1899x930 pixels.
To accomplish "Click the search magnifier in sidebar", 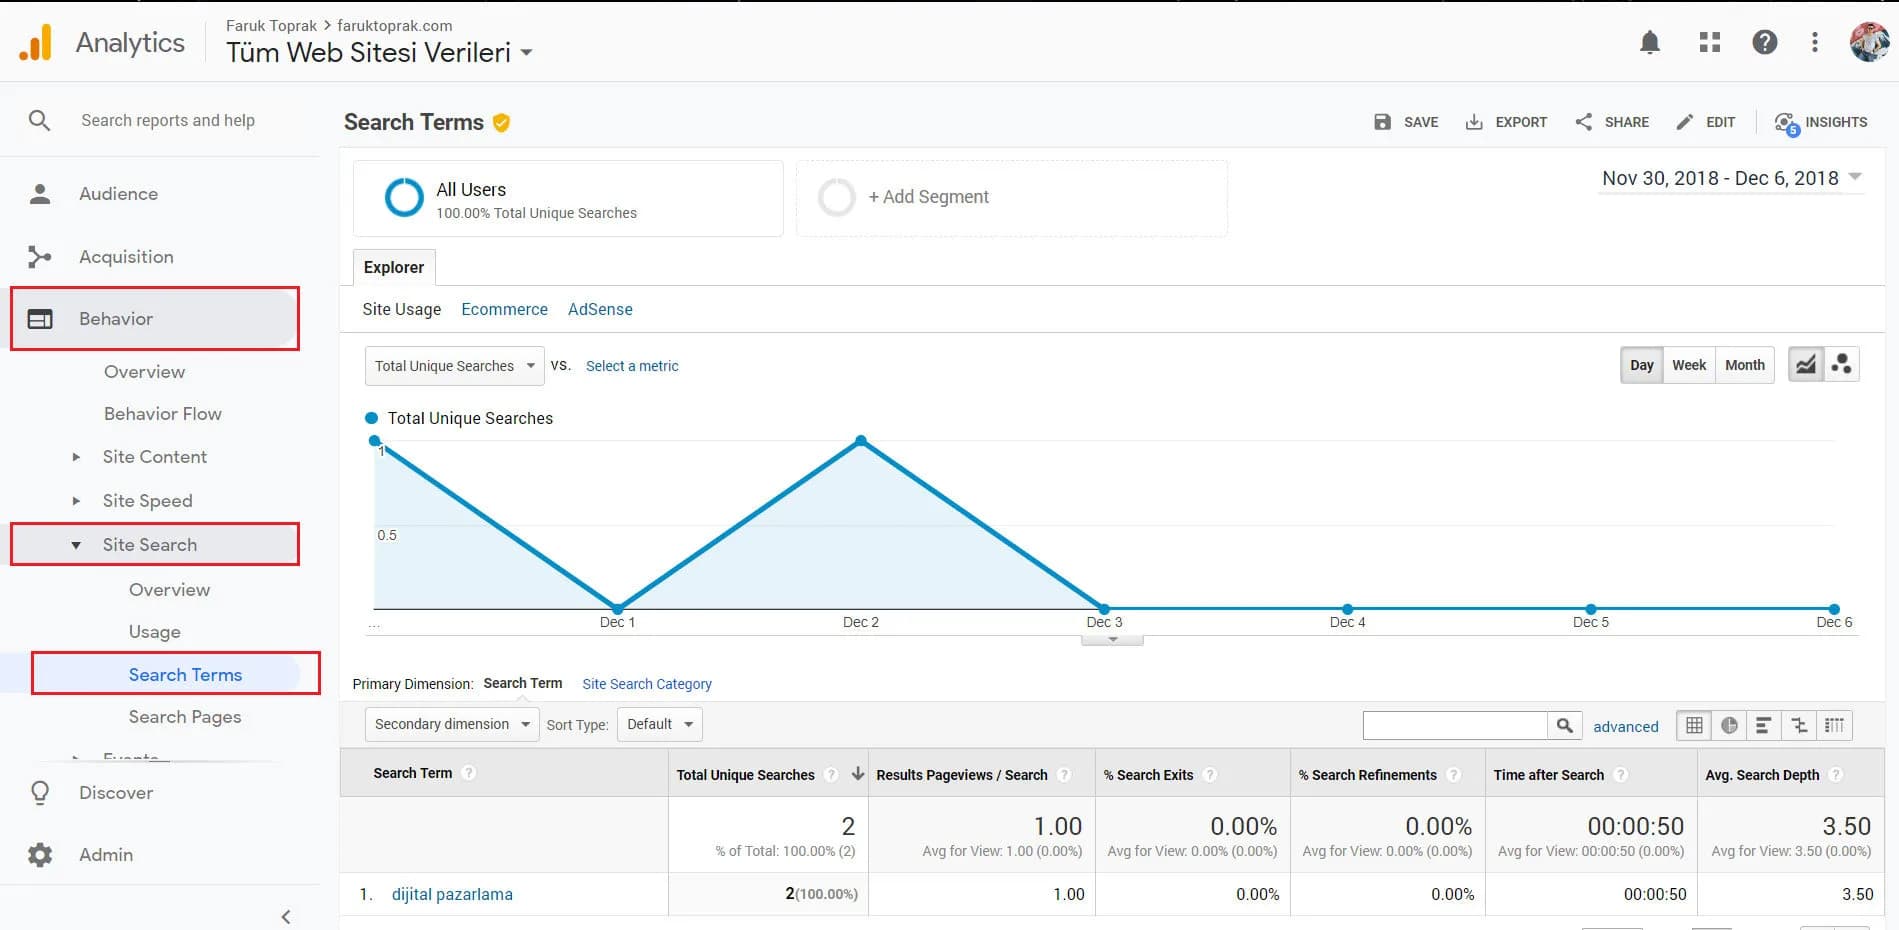I will tap(39, 120).
